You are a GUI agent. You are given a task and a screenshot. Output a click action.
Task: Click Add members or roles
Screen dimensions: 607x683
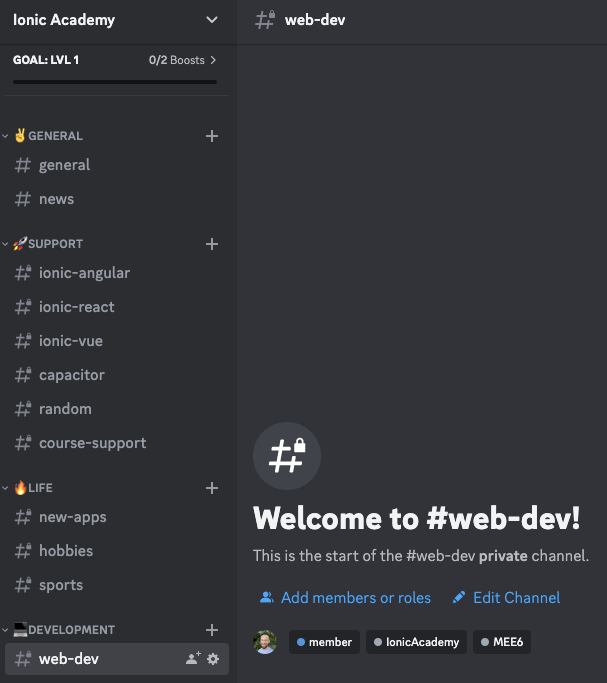[x=345, y=598]
